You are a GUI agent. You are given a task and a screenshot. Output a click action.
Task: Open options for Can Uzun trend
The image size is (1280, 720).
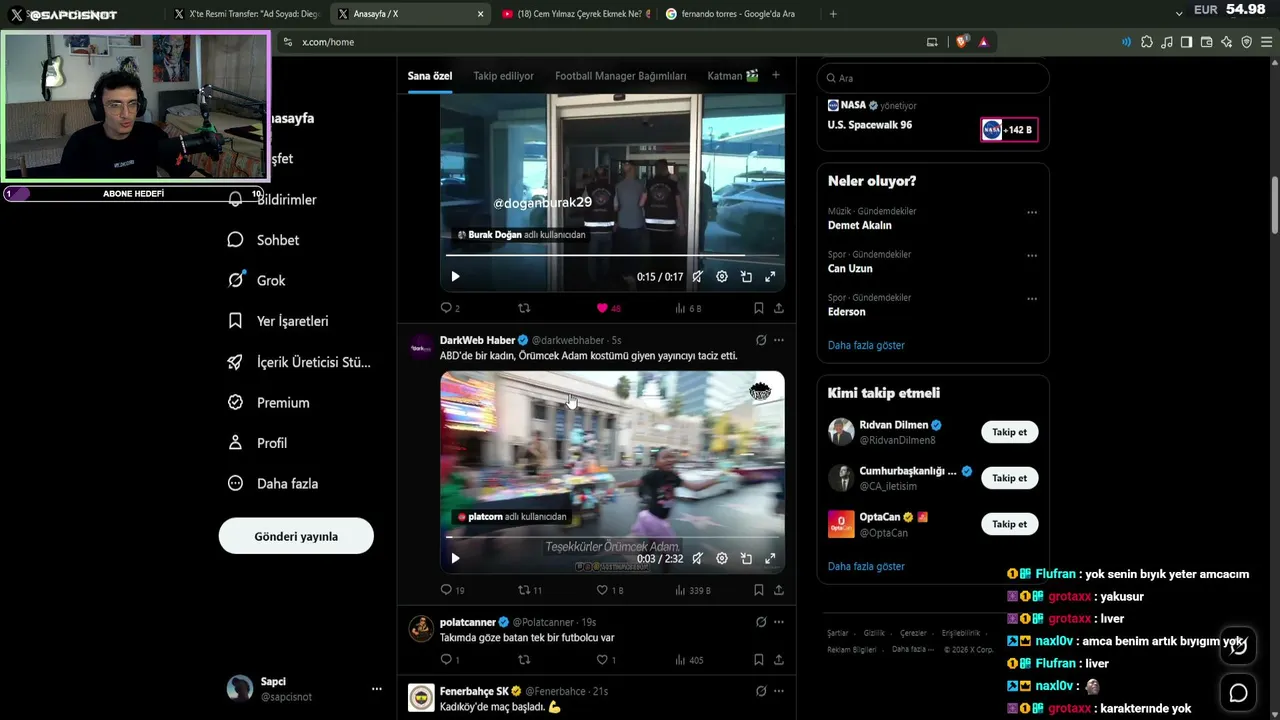click(x=1032, y=255)
